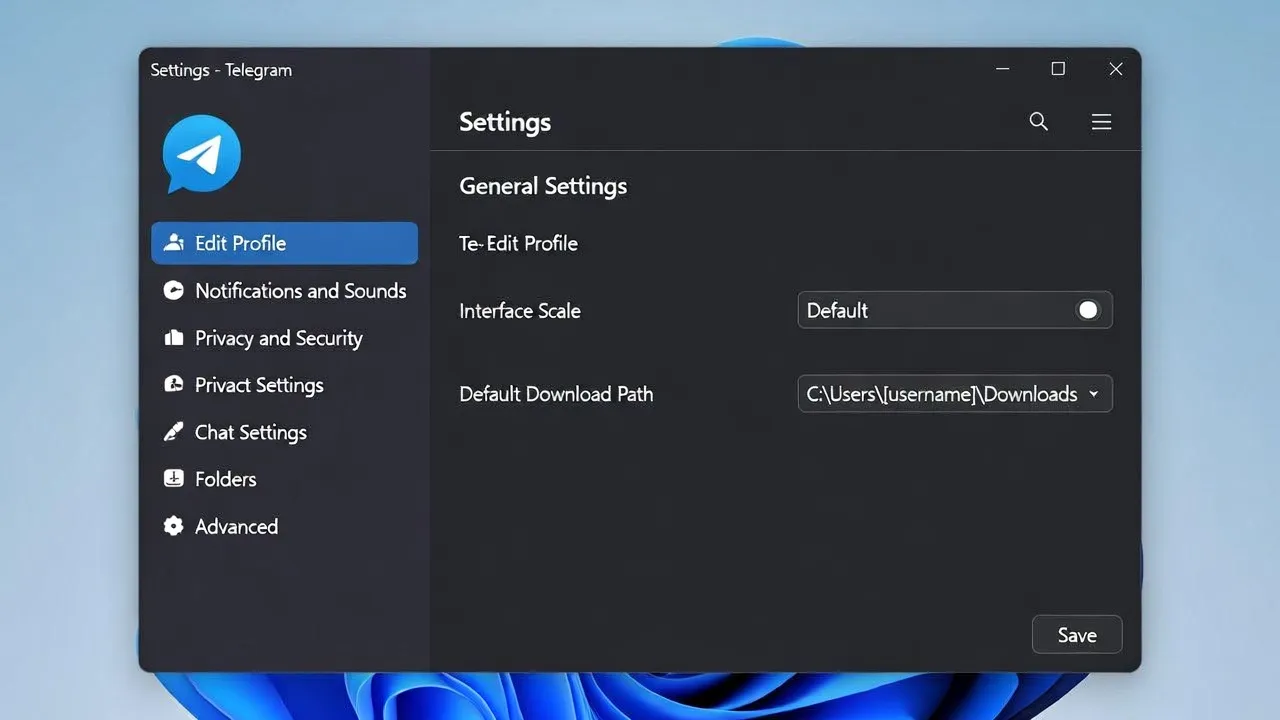The width and height of the screenshot is (1280, 720).
Task: Click the Telegram logo icon
Action: pyautogui.click(x=201, y=153)
